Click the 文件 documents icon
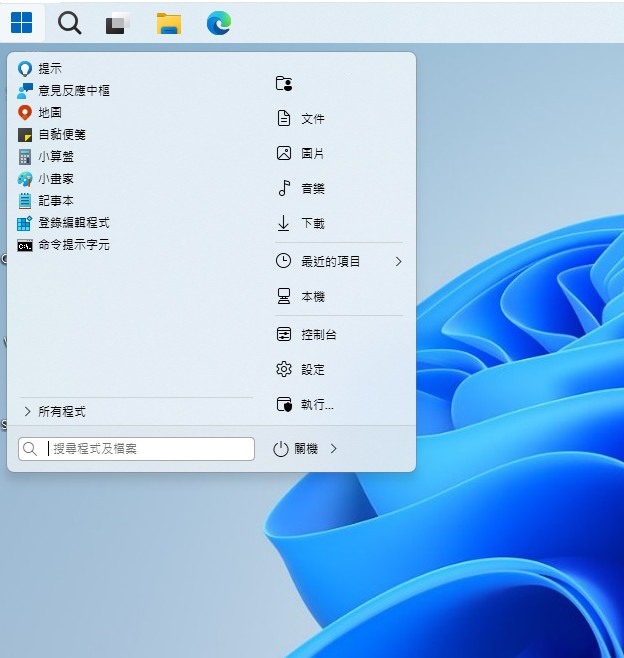The height and width of the screenshot is (658, 624). tap(284, 118)
